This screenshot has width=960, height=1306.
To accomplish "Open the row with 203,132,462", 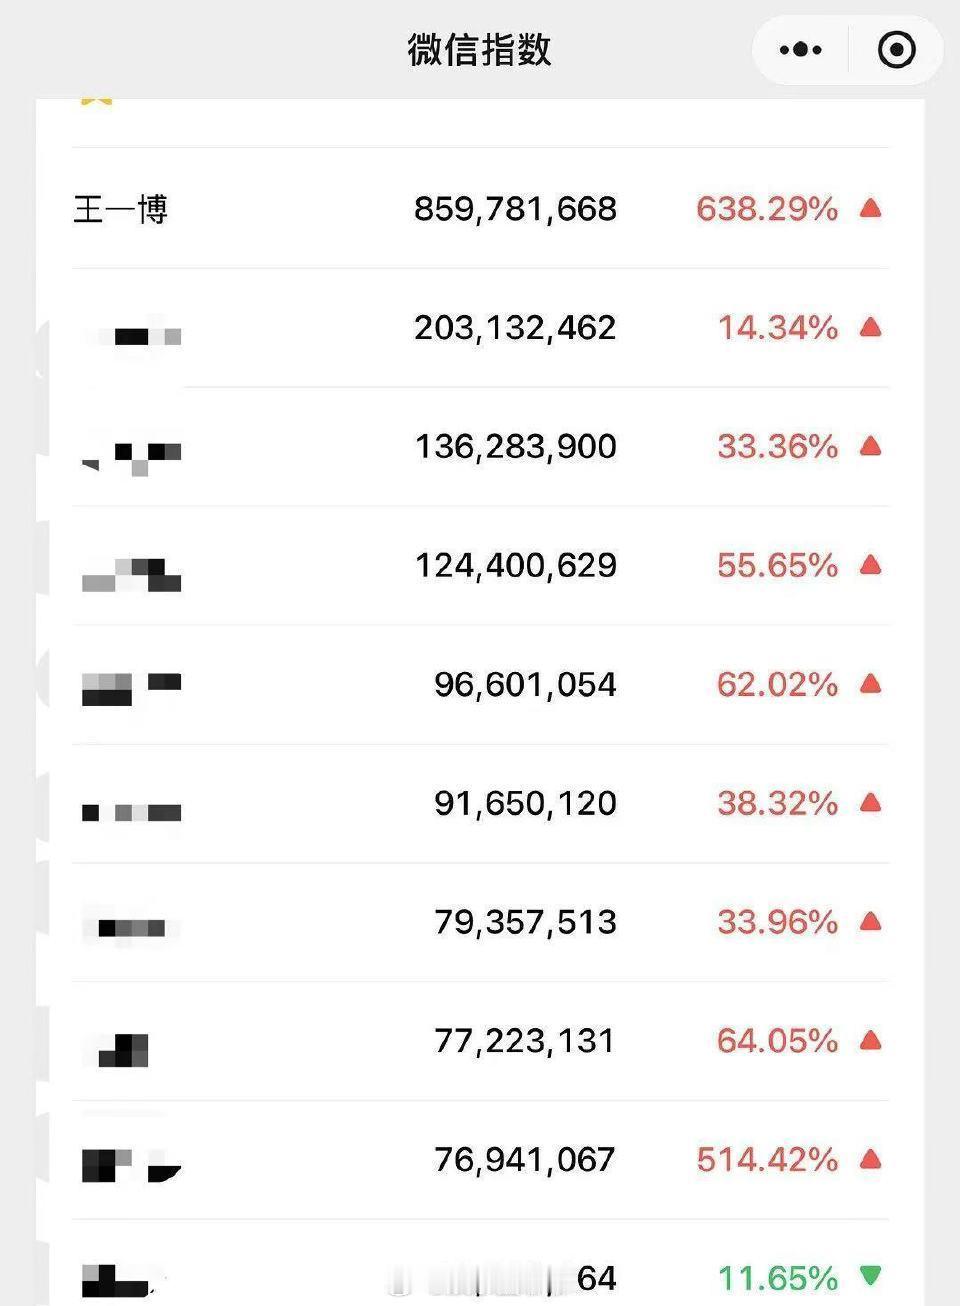I will [481, 328].
